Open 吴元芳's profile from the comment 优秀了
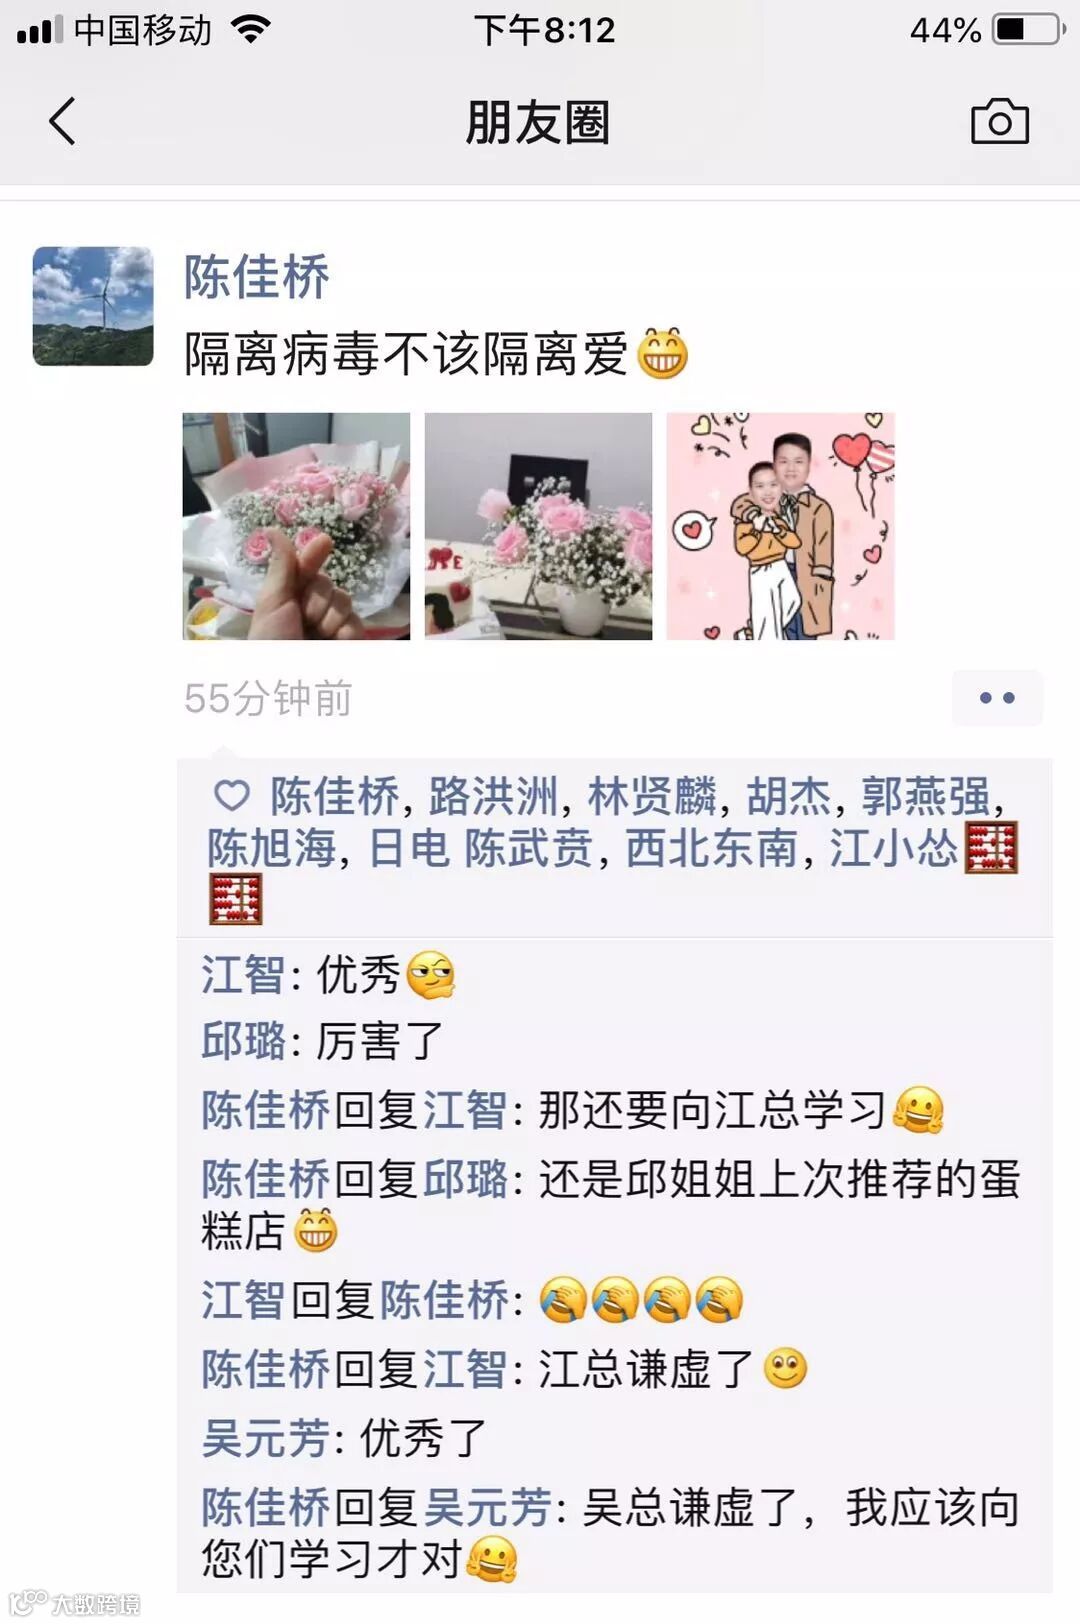 tap(265, 1439)
